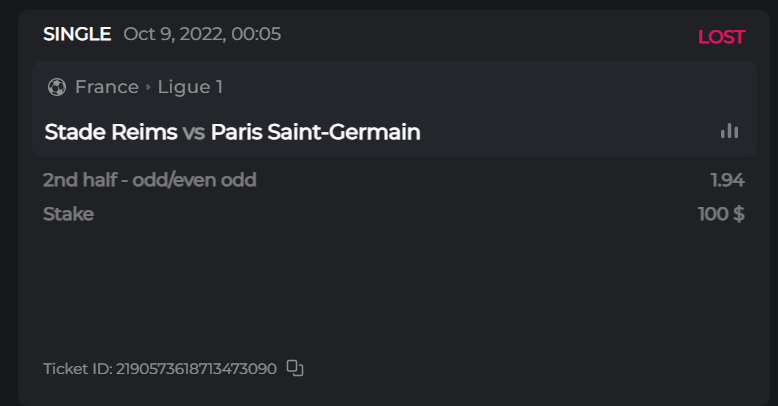Click the "Ticket ID:" label text
Screen dimensions: 778x406
point(78,368)
